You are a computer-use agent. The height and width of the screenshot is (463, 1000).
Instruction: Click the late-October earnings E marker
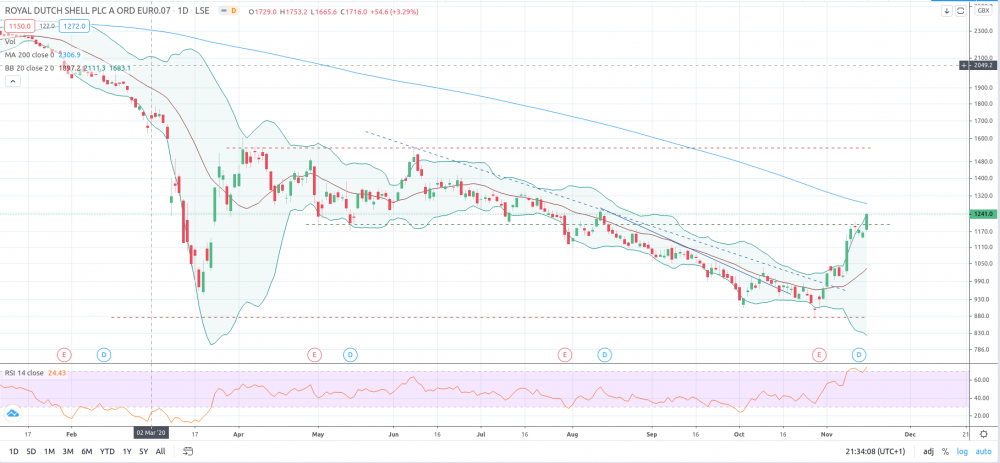(819, 353)
